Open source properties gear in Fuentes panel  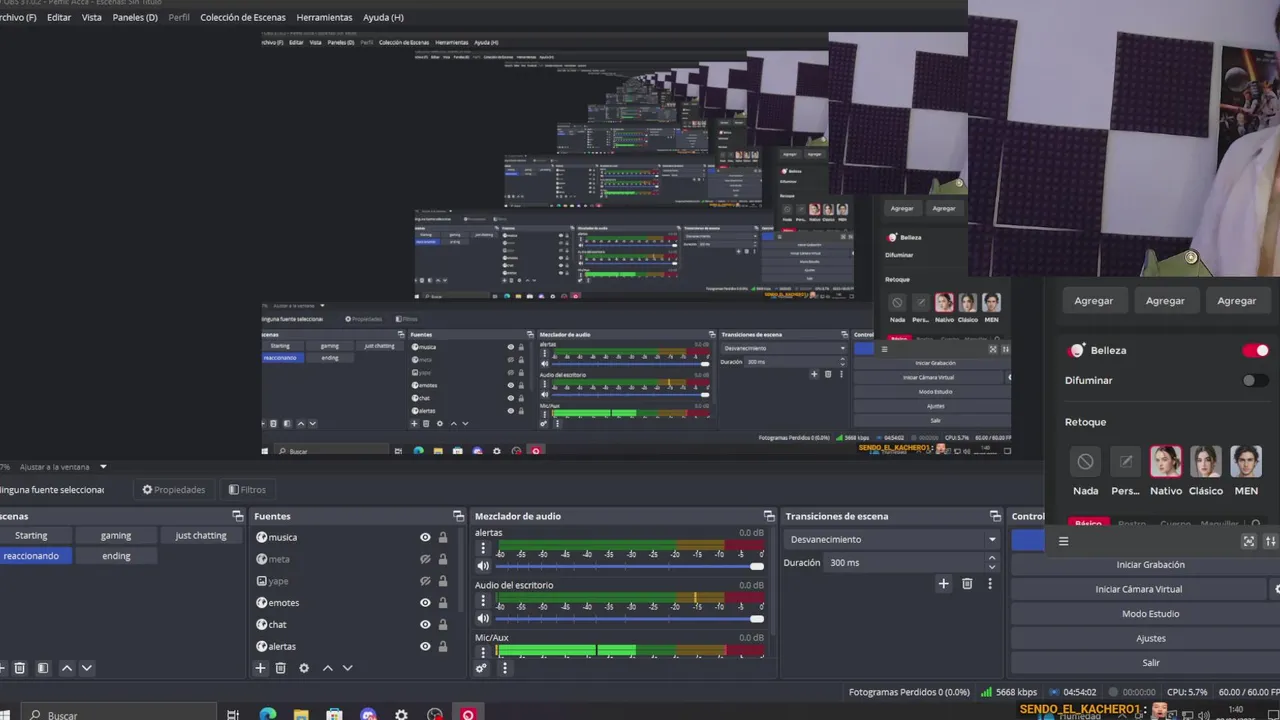304,668
